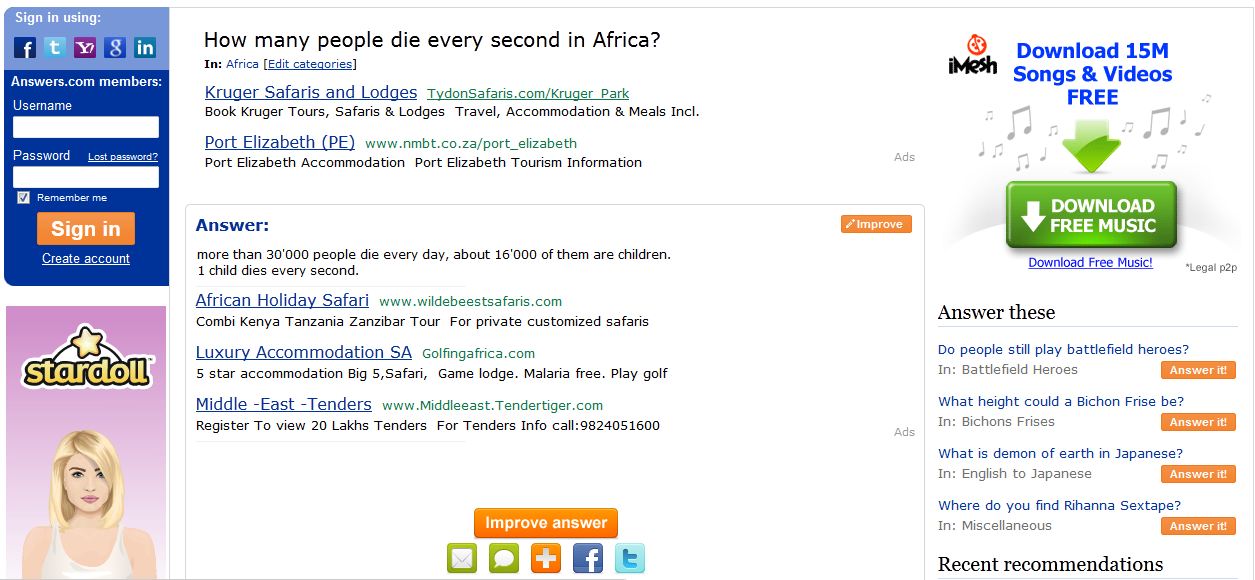
Task: Click the green speech bubble comment icon
Action: (504, 558)
